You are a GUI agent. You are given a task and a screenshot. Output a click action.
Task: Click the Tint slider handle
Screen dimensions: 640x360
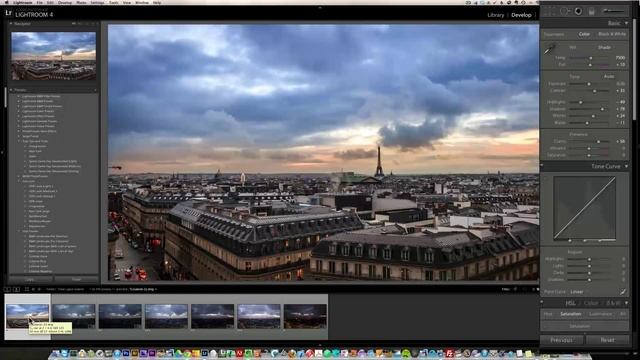point(590,64)
